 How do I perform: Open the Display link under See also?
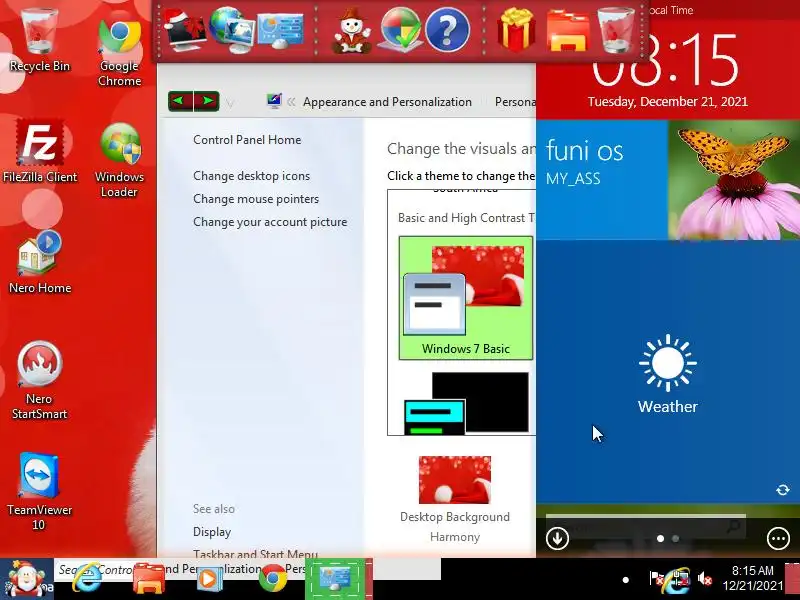coord(212,532)
